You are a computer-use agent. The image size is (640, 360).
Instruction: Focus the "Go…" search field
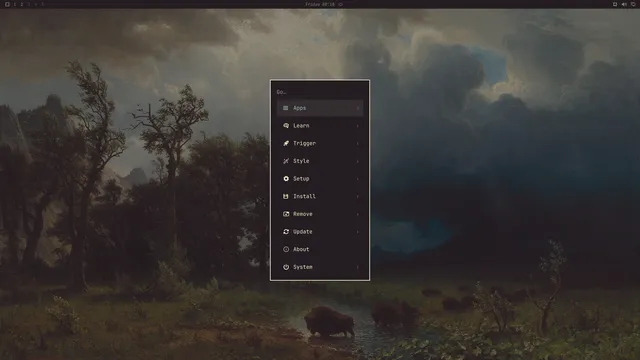pos(320,92)
